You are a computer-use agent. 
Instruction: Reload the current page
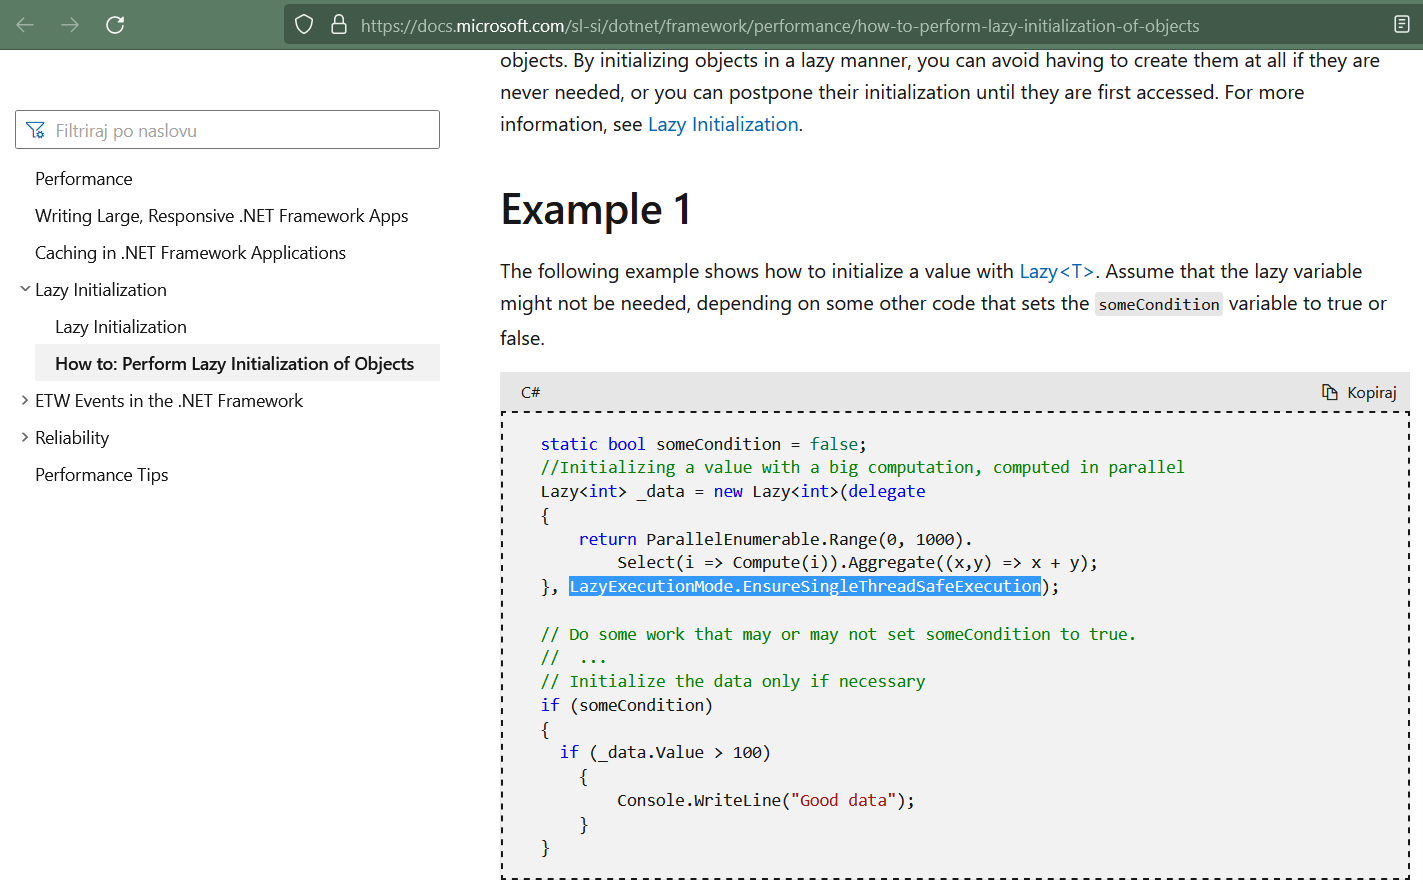click(x=115, y=25)
